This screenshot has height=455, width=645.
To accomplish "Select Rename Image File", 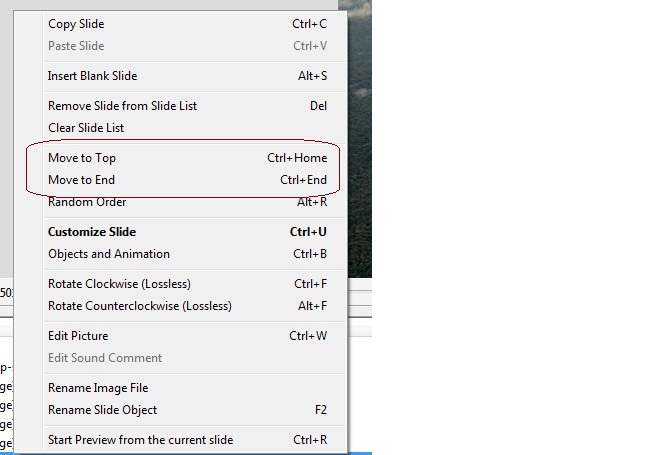I will pos(180,388).
